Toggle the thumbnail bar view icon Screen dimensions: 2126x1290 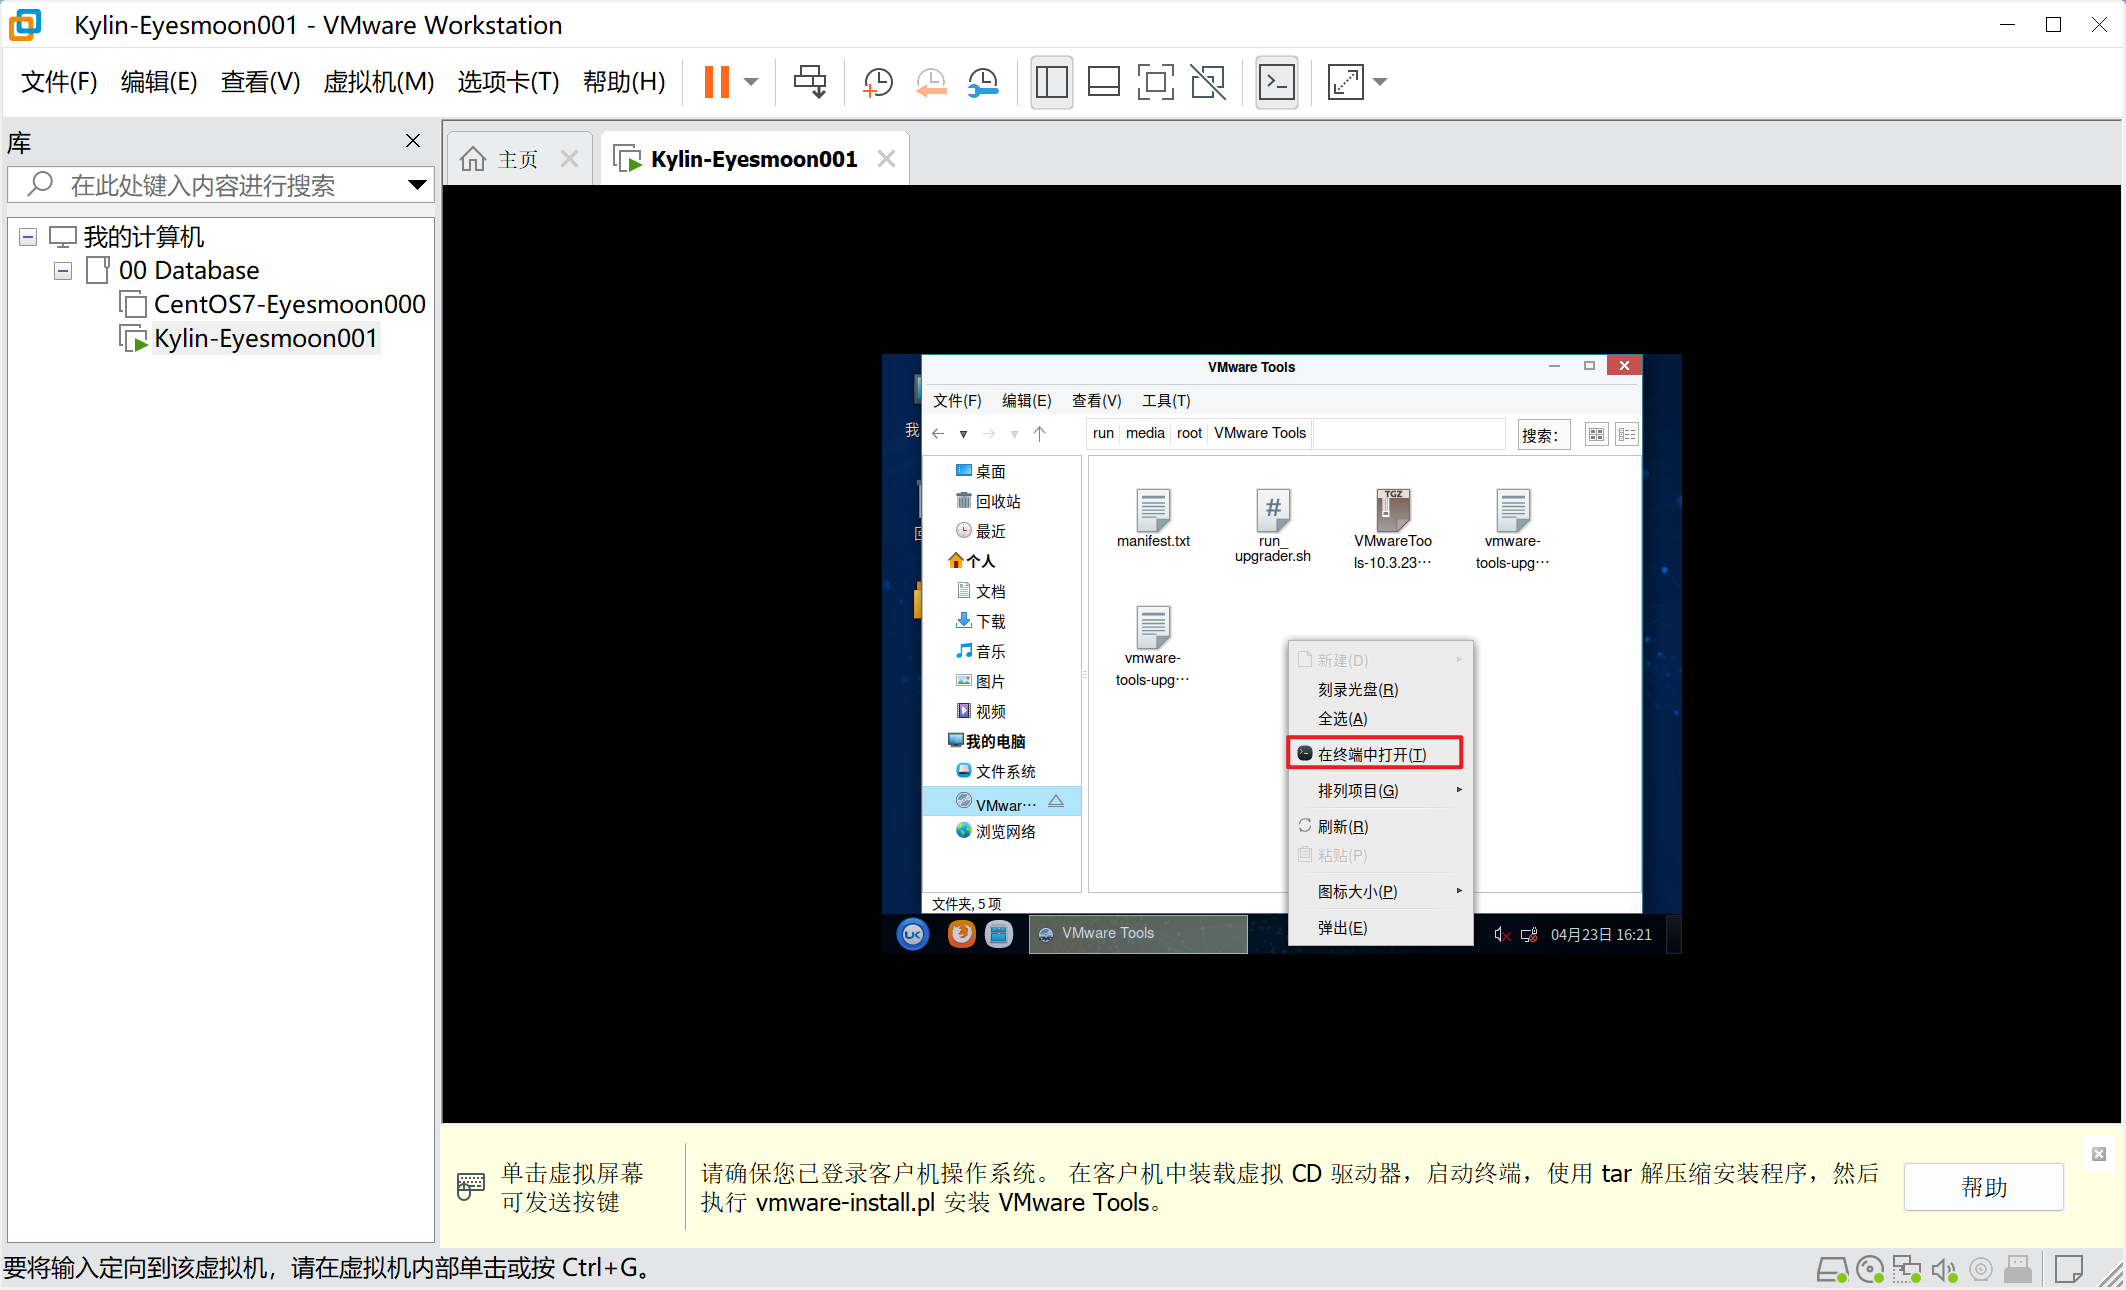(x=1103, y=82)
